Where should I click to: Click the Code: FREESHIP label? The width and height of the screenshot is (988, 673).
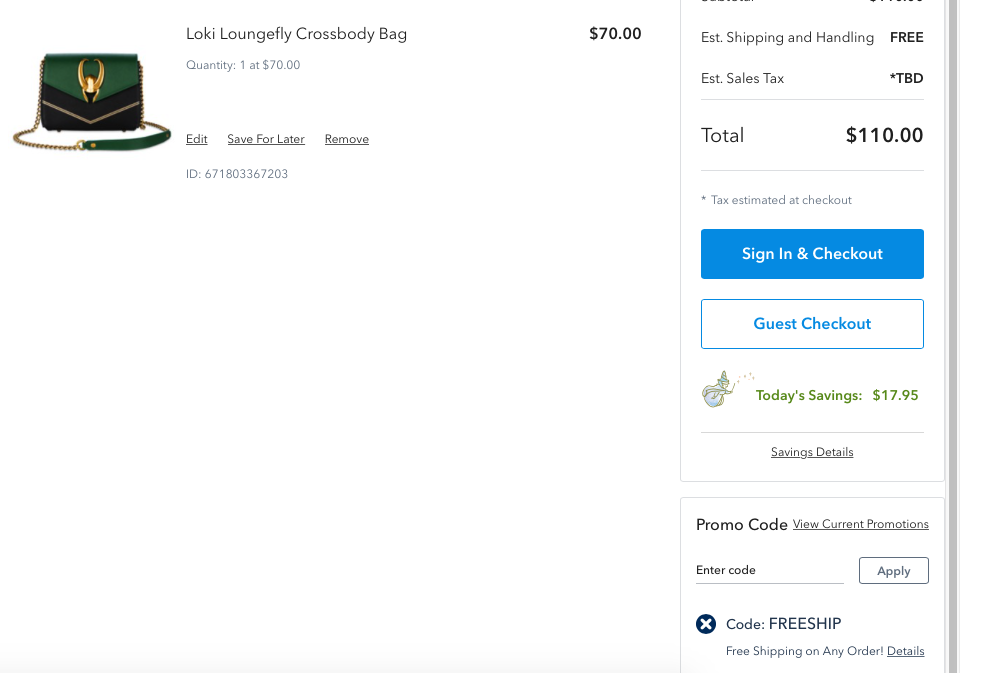click(783, 624)
